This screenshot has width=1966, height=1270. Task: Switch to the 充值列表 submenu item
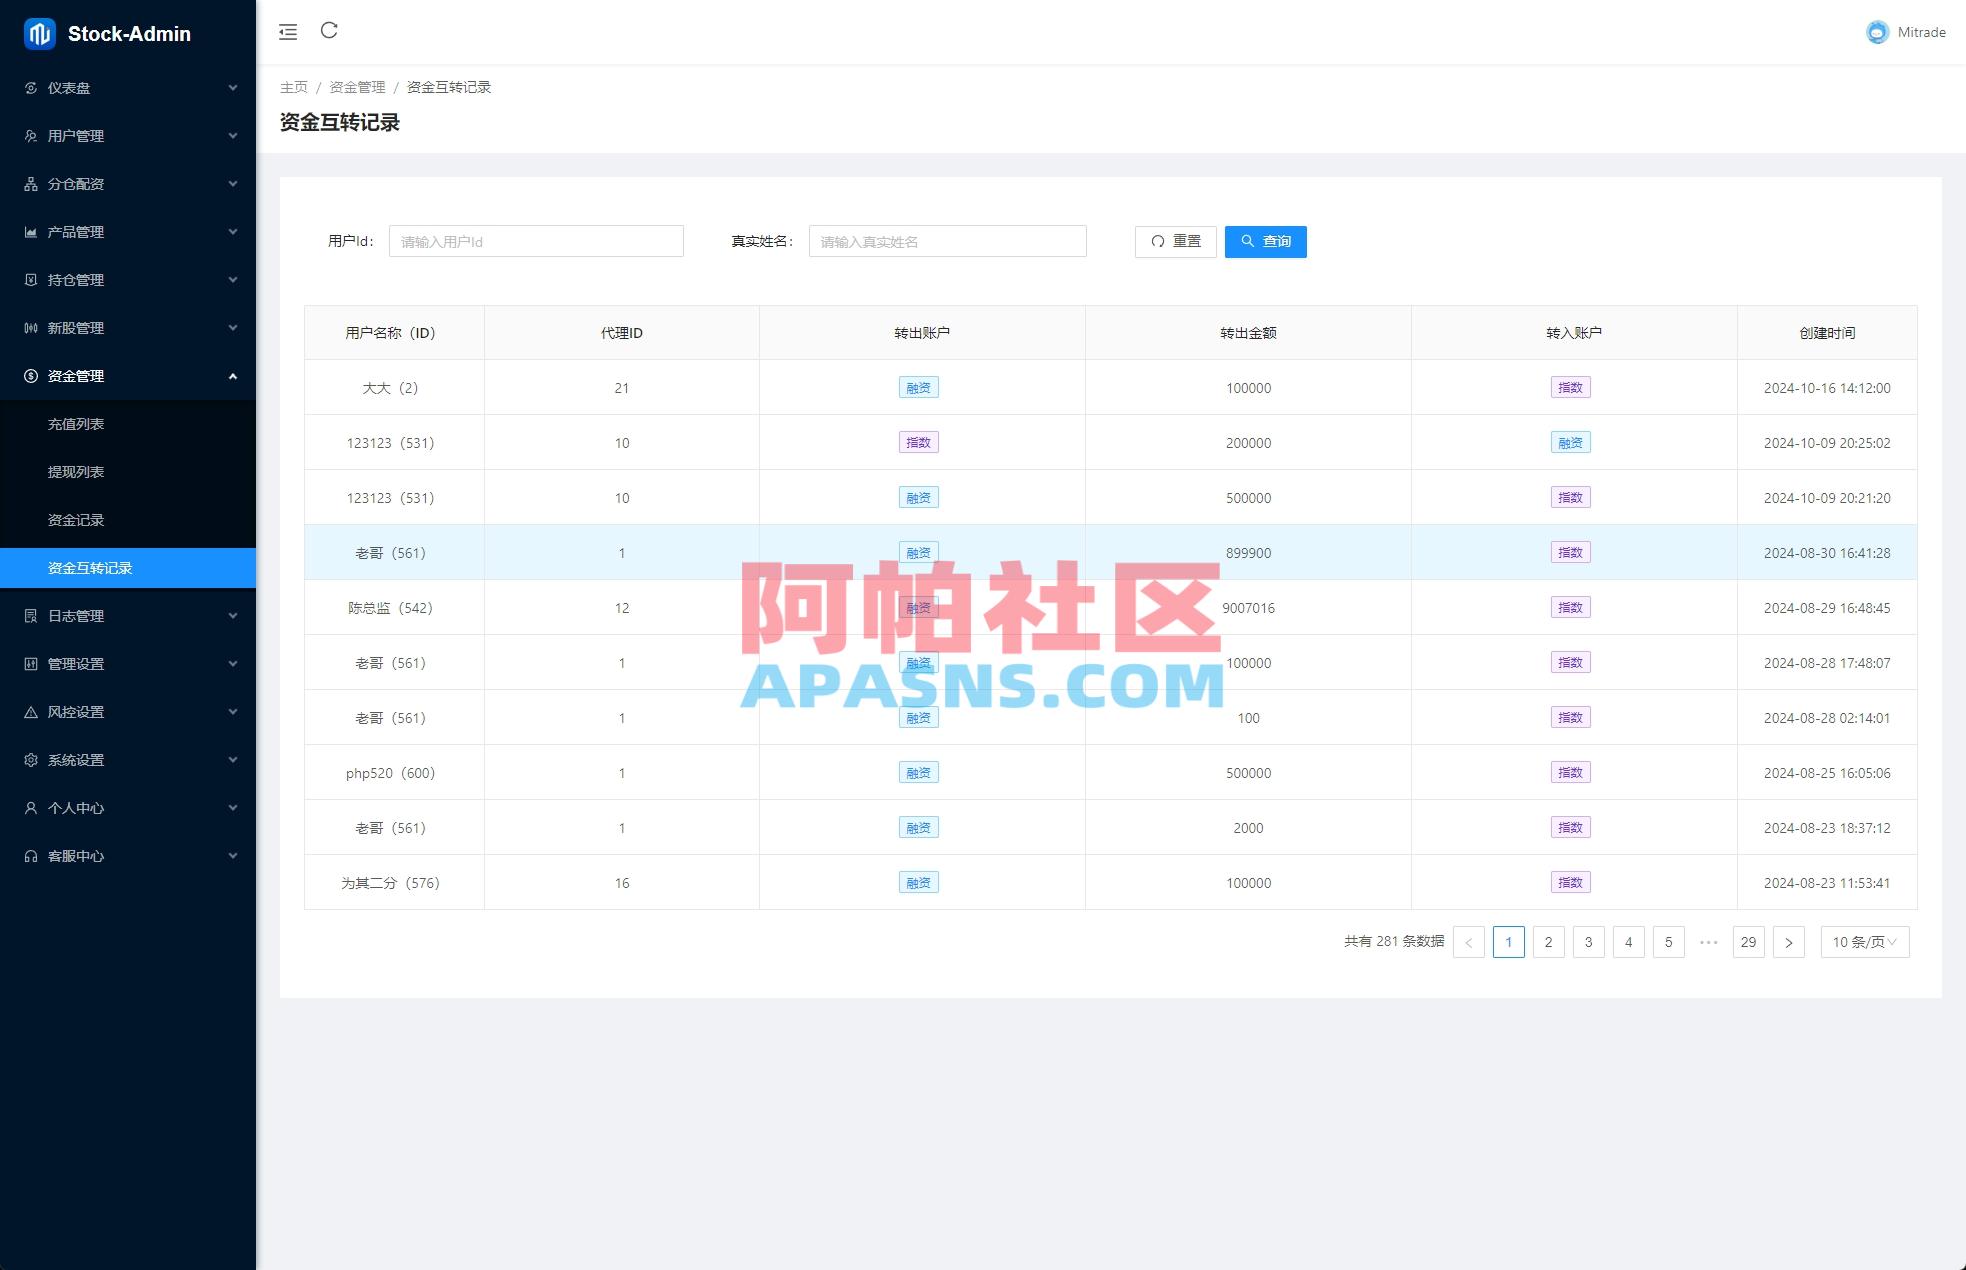click(x=75, y=424)
